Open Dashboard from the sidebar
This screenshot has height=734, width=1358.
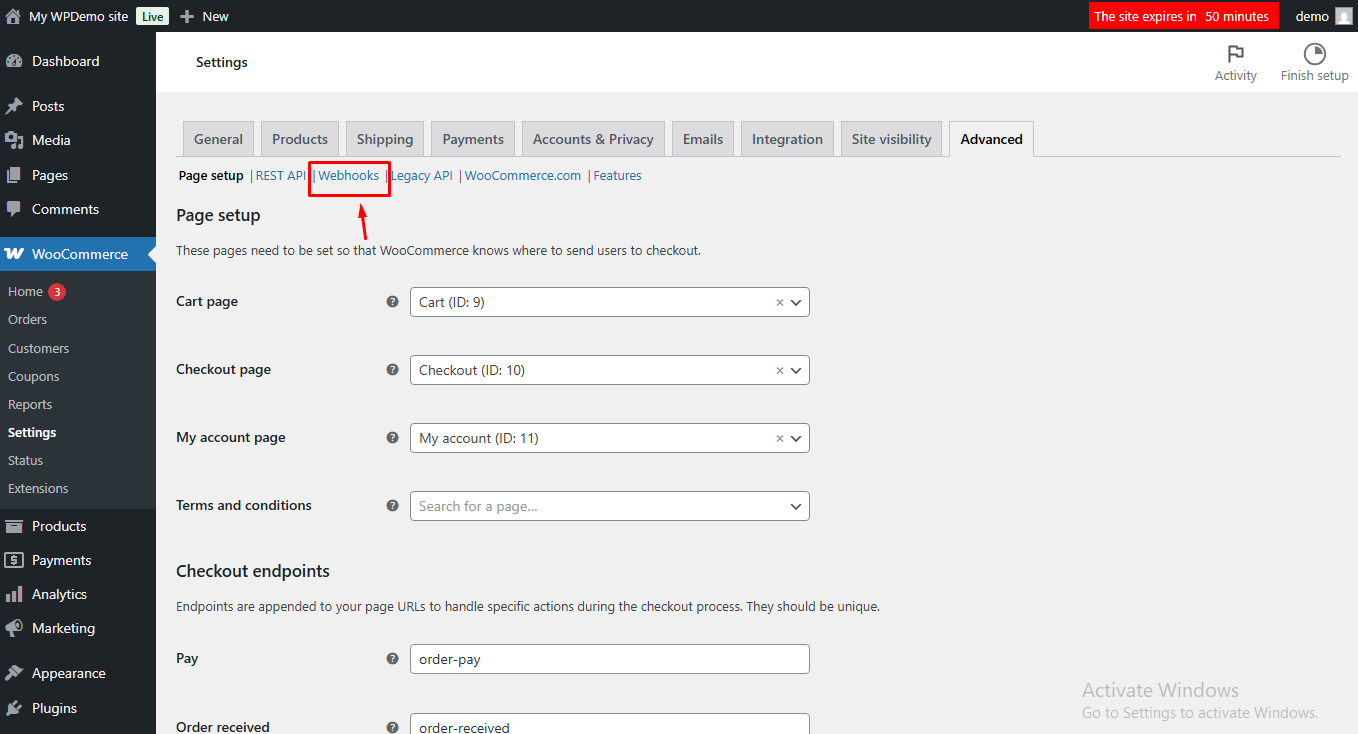65,61
